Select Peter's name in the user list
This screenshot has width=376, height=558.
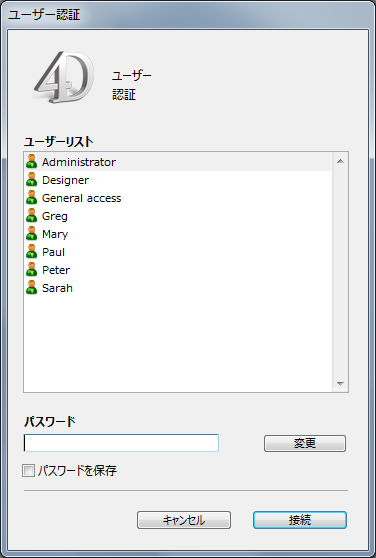(56, 270)
